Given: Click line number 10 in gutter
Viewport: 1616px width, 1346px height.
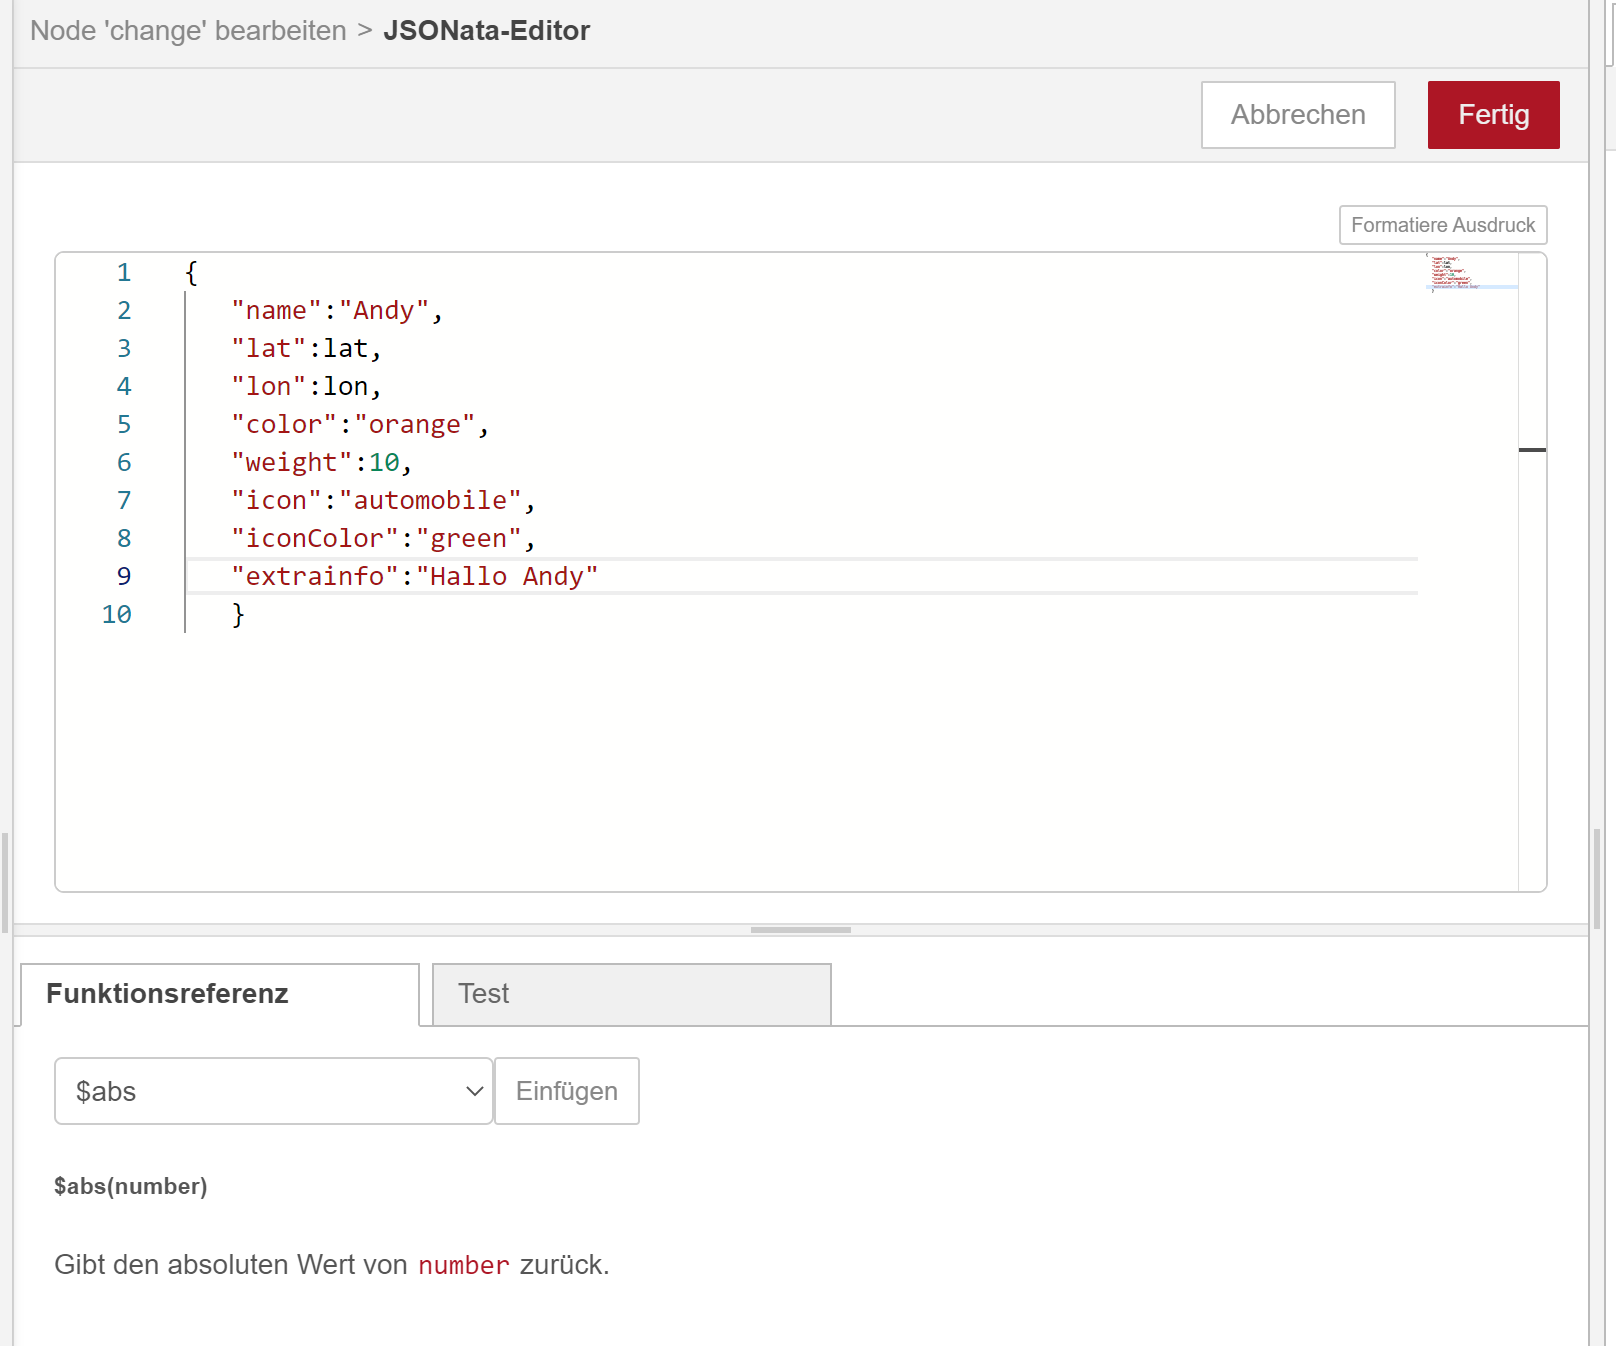Looking at the screenshot, I should tap(117, 614).
